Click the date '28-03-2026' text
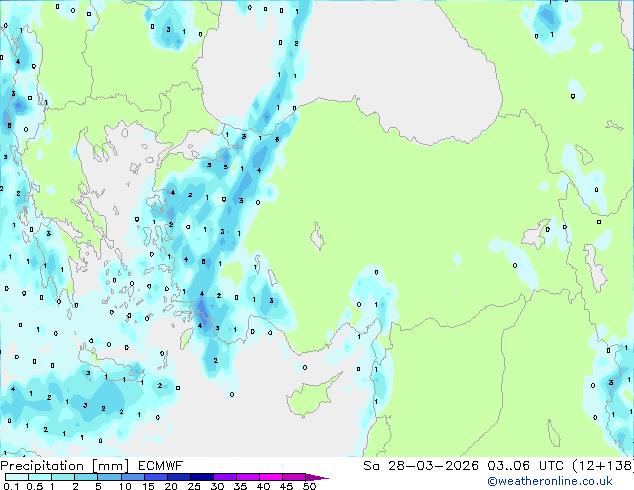The width and height of the screenshot is (634, 490). (433, 466)
